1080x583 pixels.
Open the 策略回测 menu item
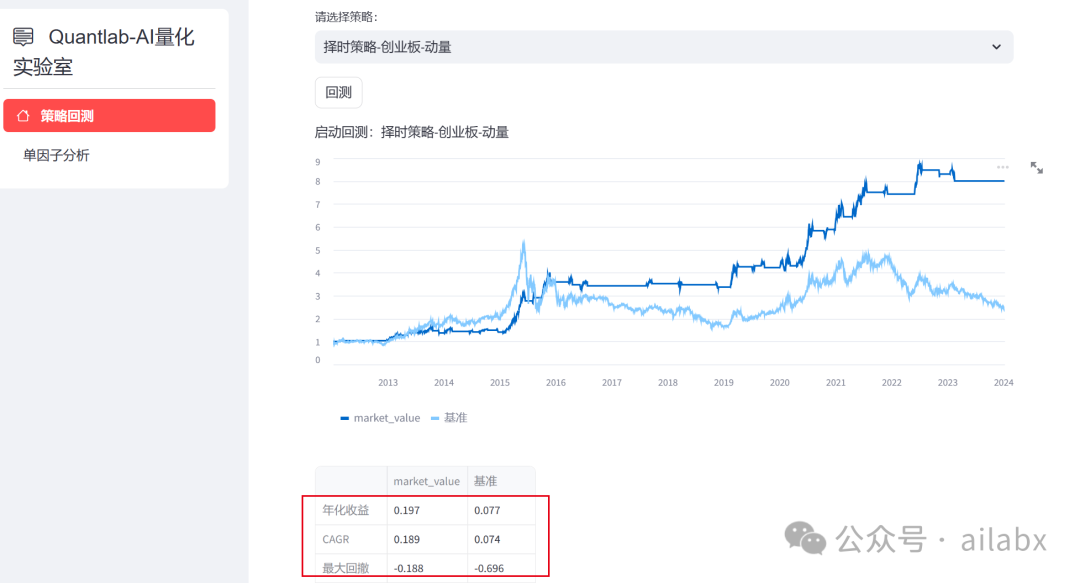(110, 116)
